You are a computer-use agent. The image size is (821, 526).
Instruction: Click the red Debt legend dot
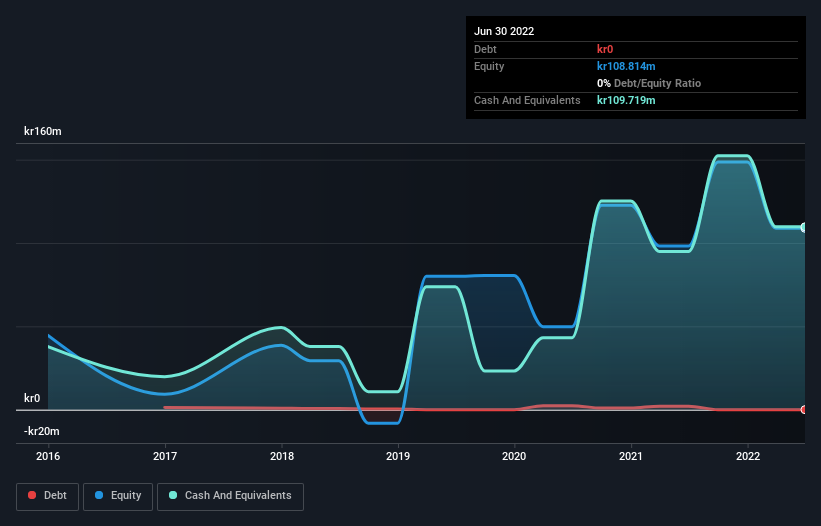pyautogui.click(x=32, y=495)
